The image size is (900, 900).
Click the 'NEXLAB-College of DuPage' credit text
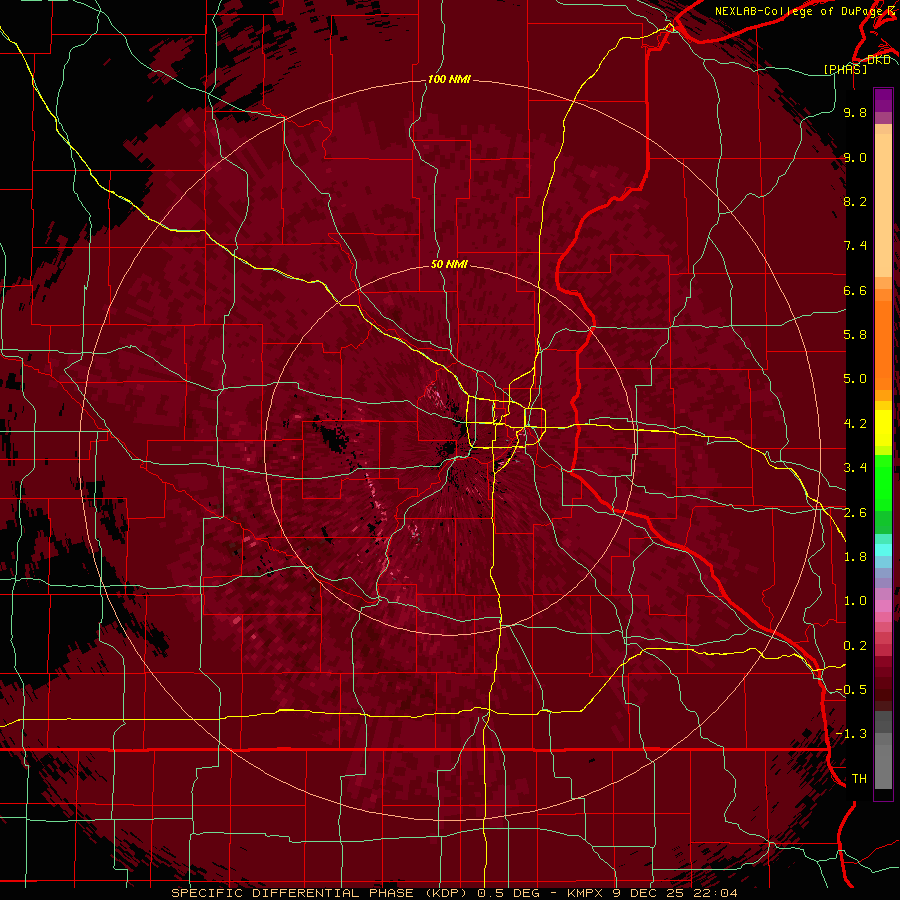[x=798, y=11]
